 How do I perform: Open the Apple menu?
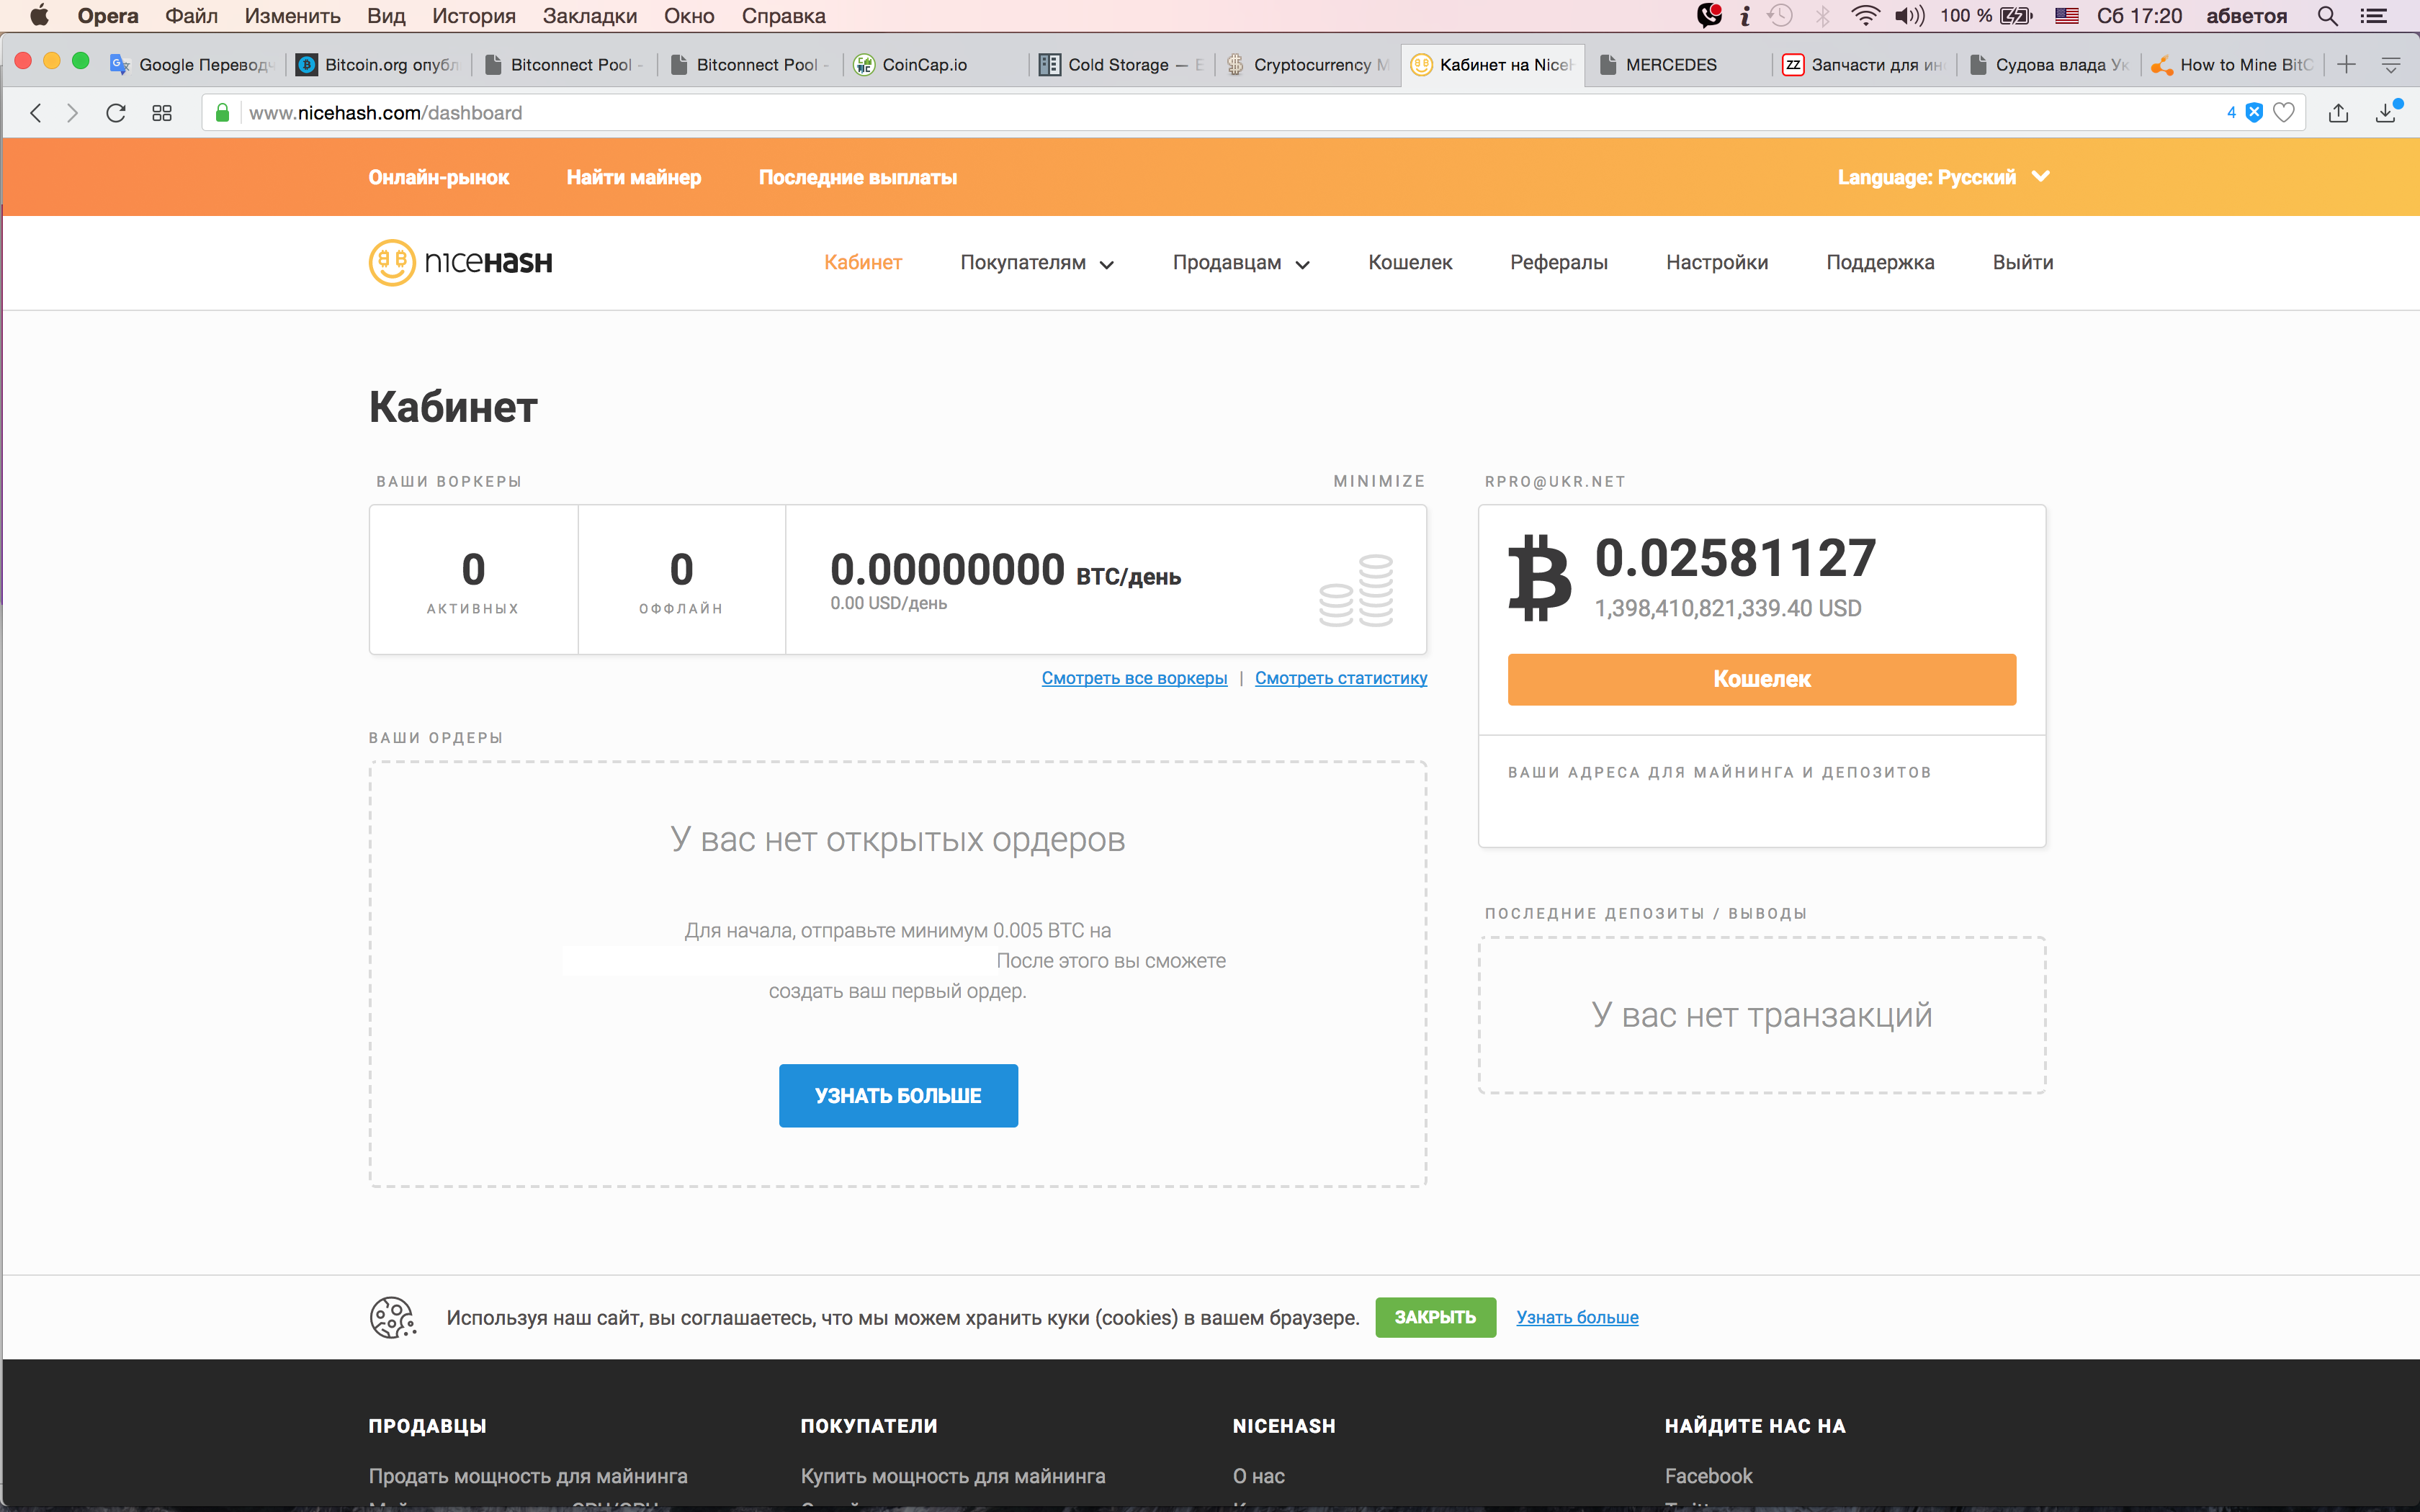click(39, 16)
